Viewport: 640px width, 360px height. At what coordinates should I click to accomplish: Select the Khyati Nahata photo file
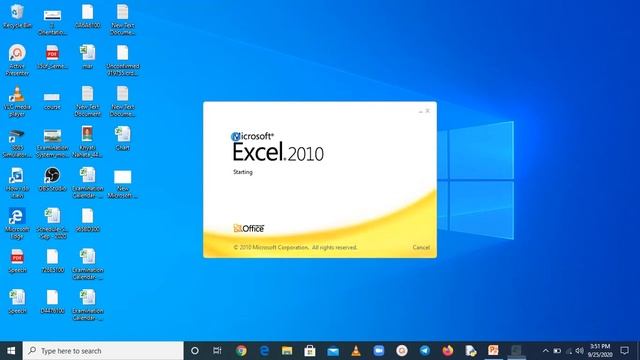(87, 142)
